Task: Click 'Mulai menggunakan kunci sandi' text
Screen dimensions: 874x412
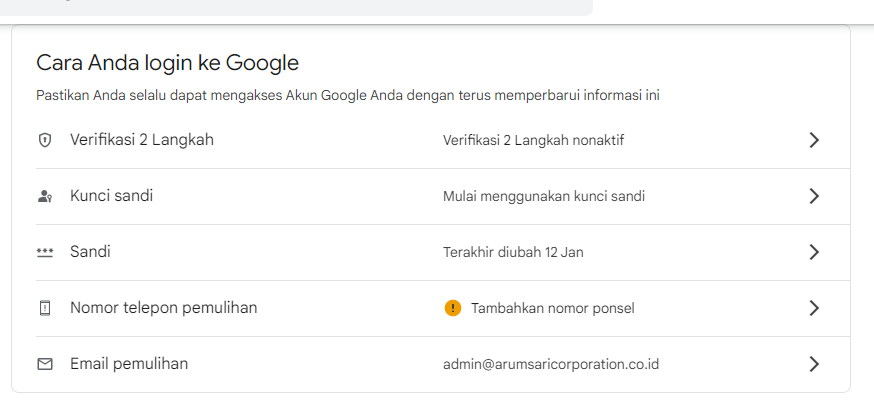Action: [x=543, y=196]
